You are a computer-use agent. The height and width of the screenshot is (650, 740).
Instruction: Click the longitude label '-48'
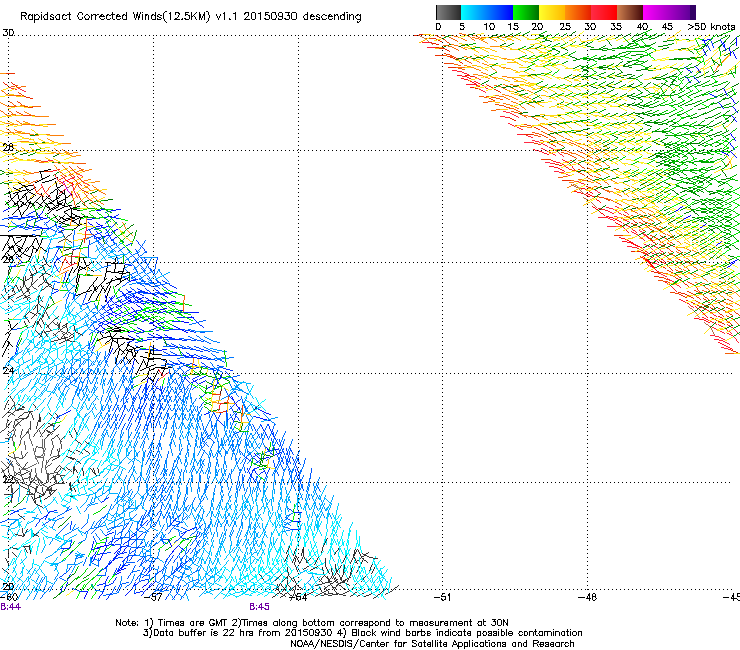point(588,597)
